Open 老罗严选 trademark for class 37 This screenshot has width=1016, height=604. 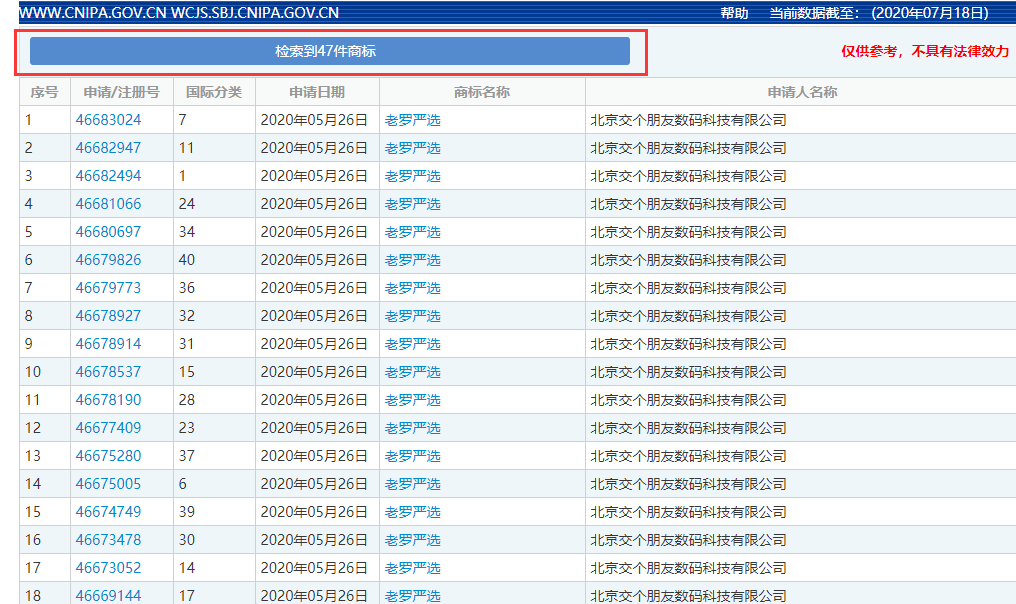(x=413, y=456)
